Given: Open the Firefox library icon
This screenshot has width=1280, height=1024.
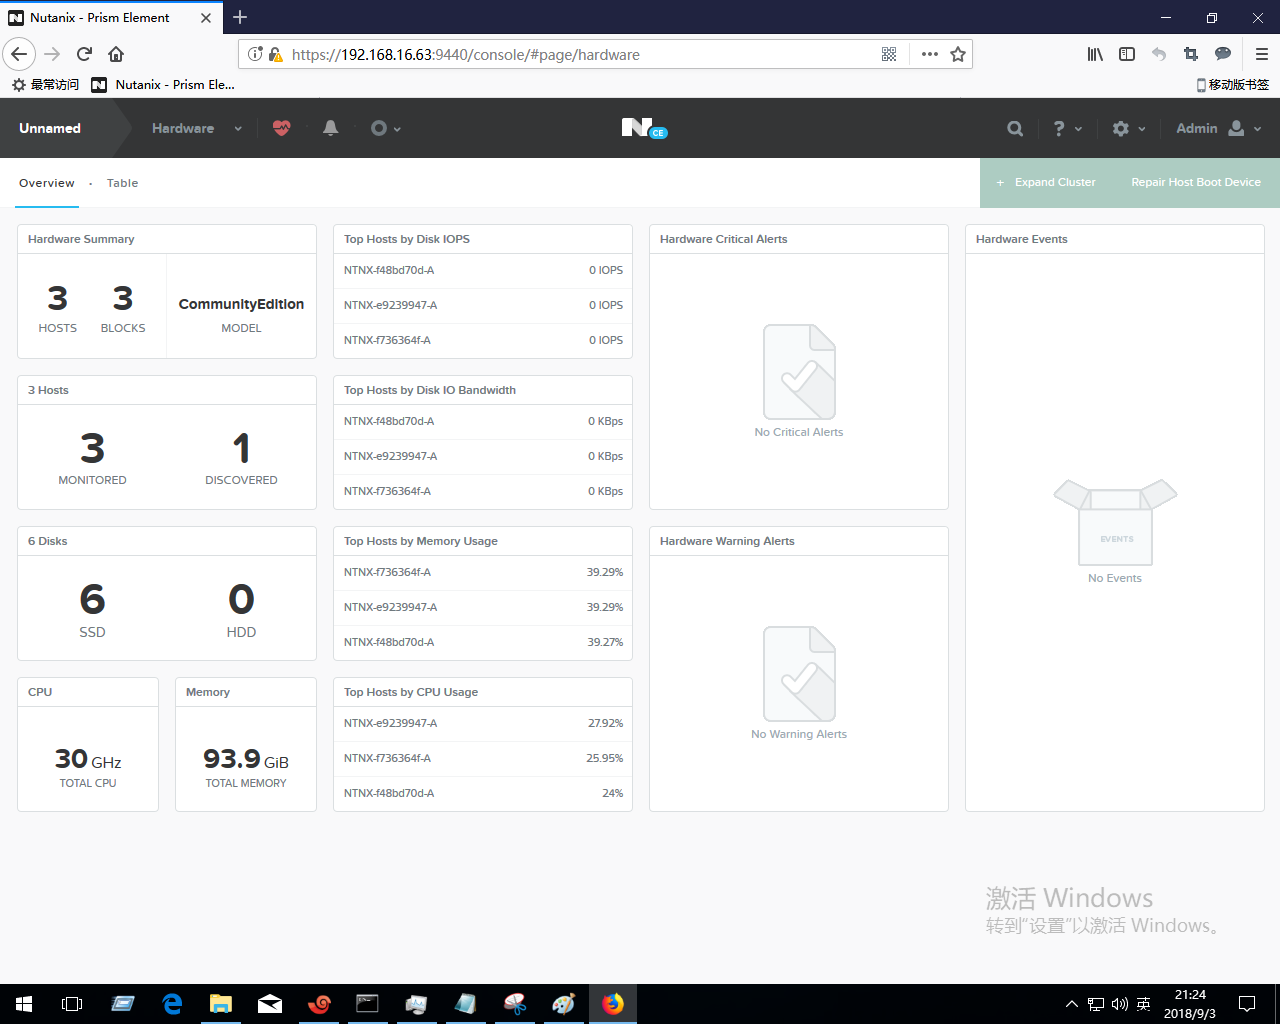Looking at the screenshot, I should [x=1095, y=54].
